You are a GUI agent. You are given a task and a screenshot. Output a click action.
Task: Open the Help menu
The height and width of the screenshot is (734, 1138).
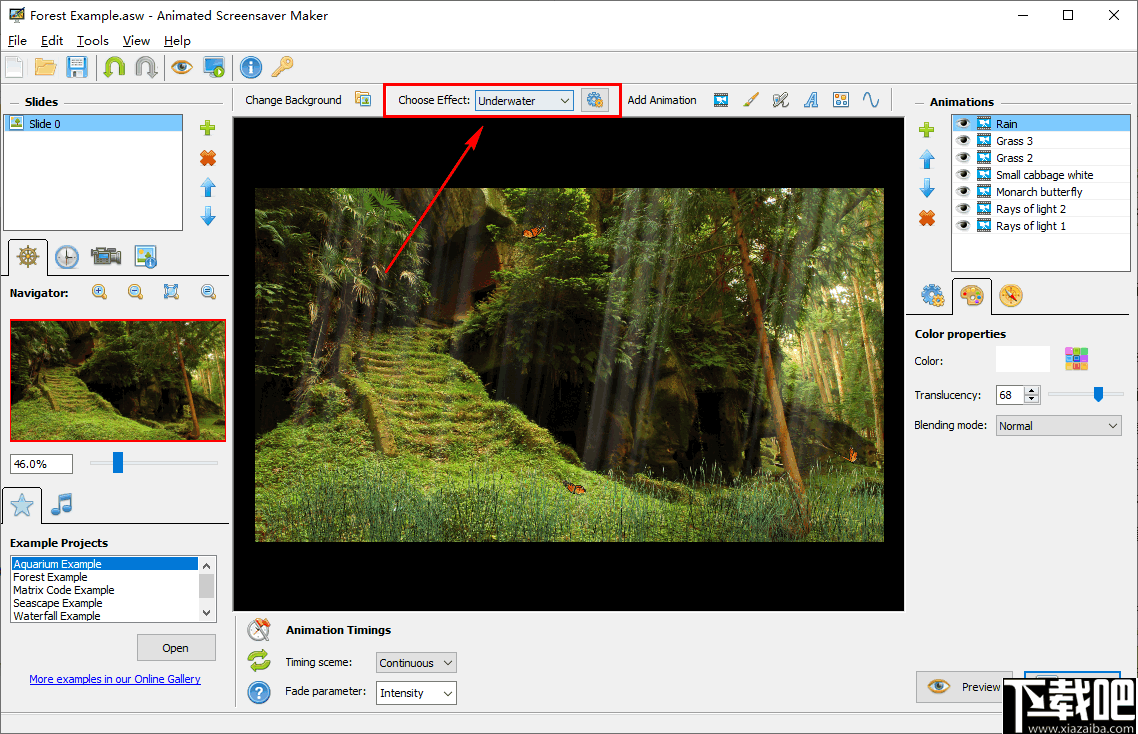pyautogui.click(x=177, y=41)
